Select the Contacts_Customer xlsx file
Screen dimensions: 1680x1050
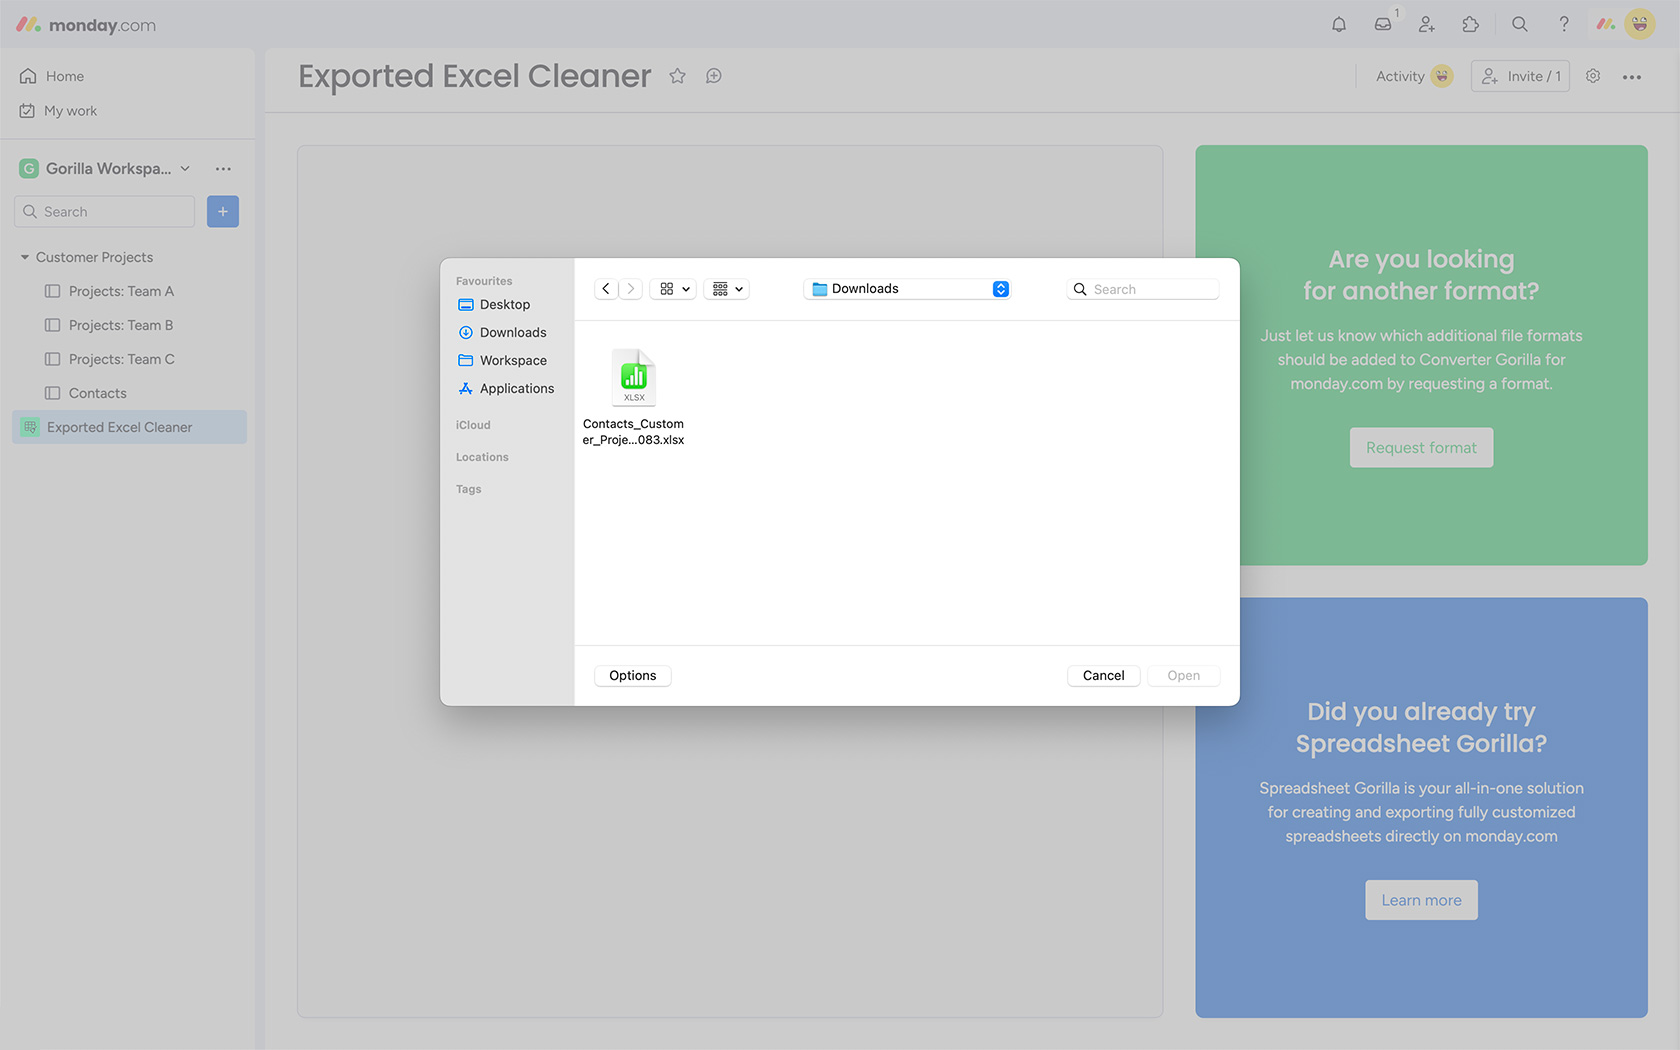pos(634,396)
